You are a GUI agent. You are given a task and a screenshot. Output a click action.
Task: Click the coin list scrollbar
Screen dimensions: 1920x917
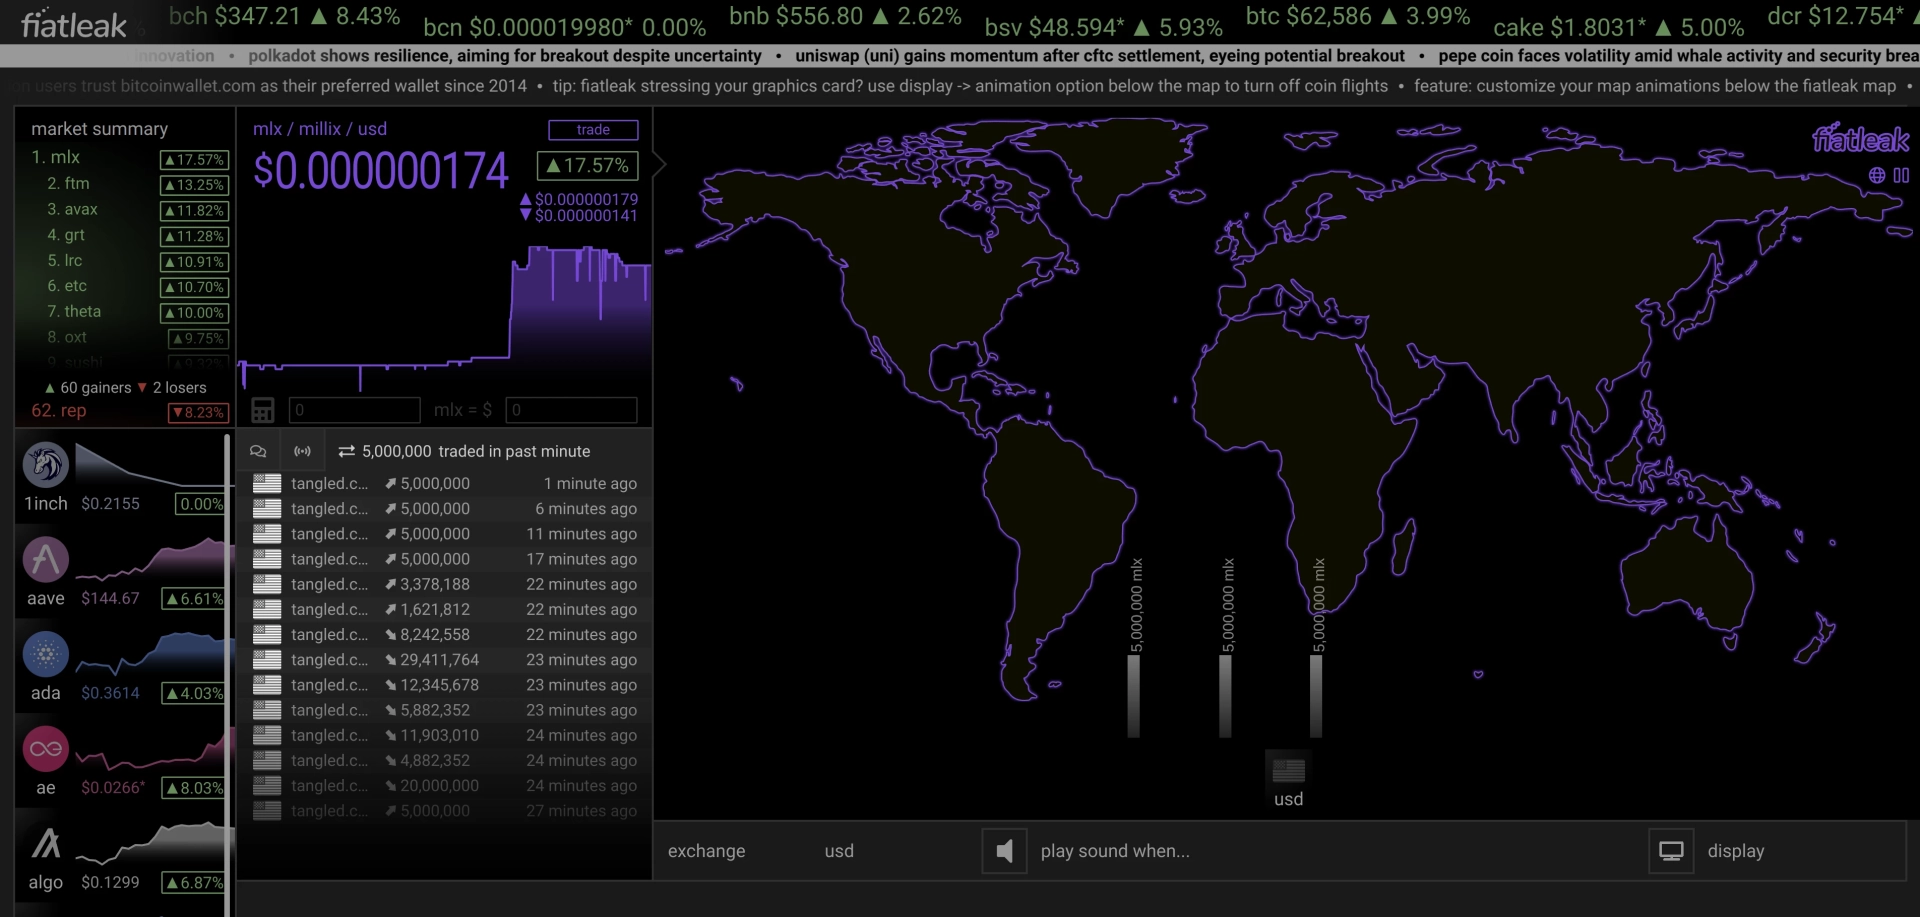coord(228,675)
